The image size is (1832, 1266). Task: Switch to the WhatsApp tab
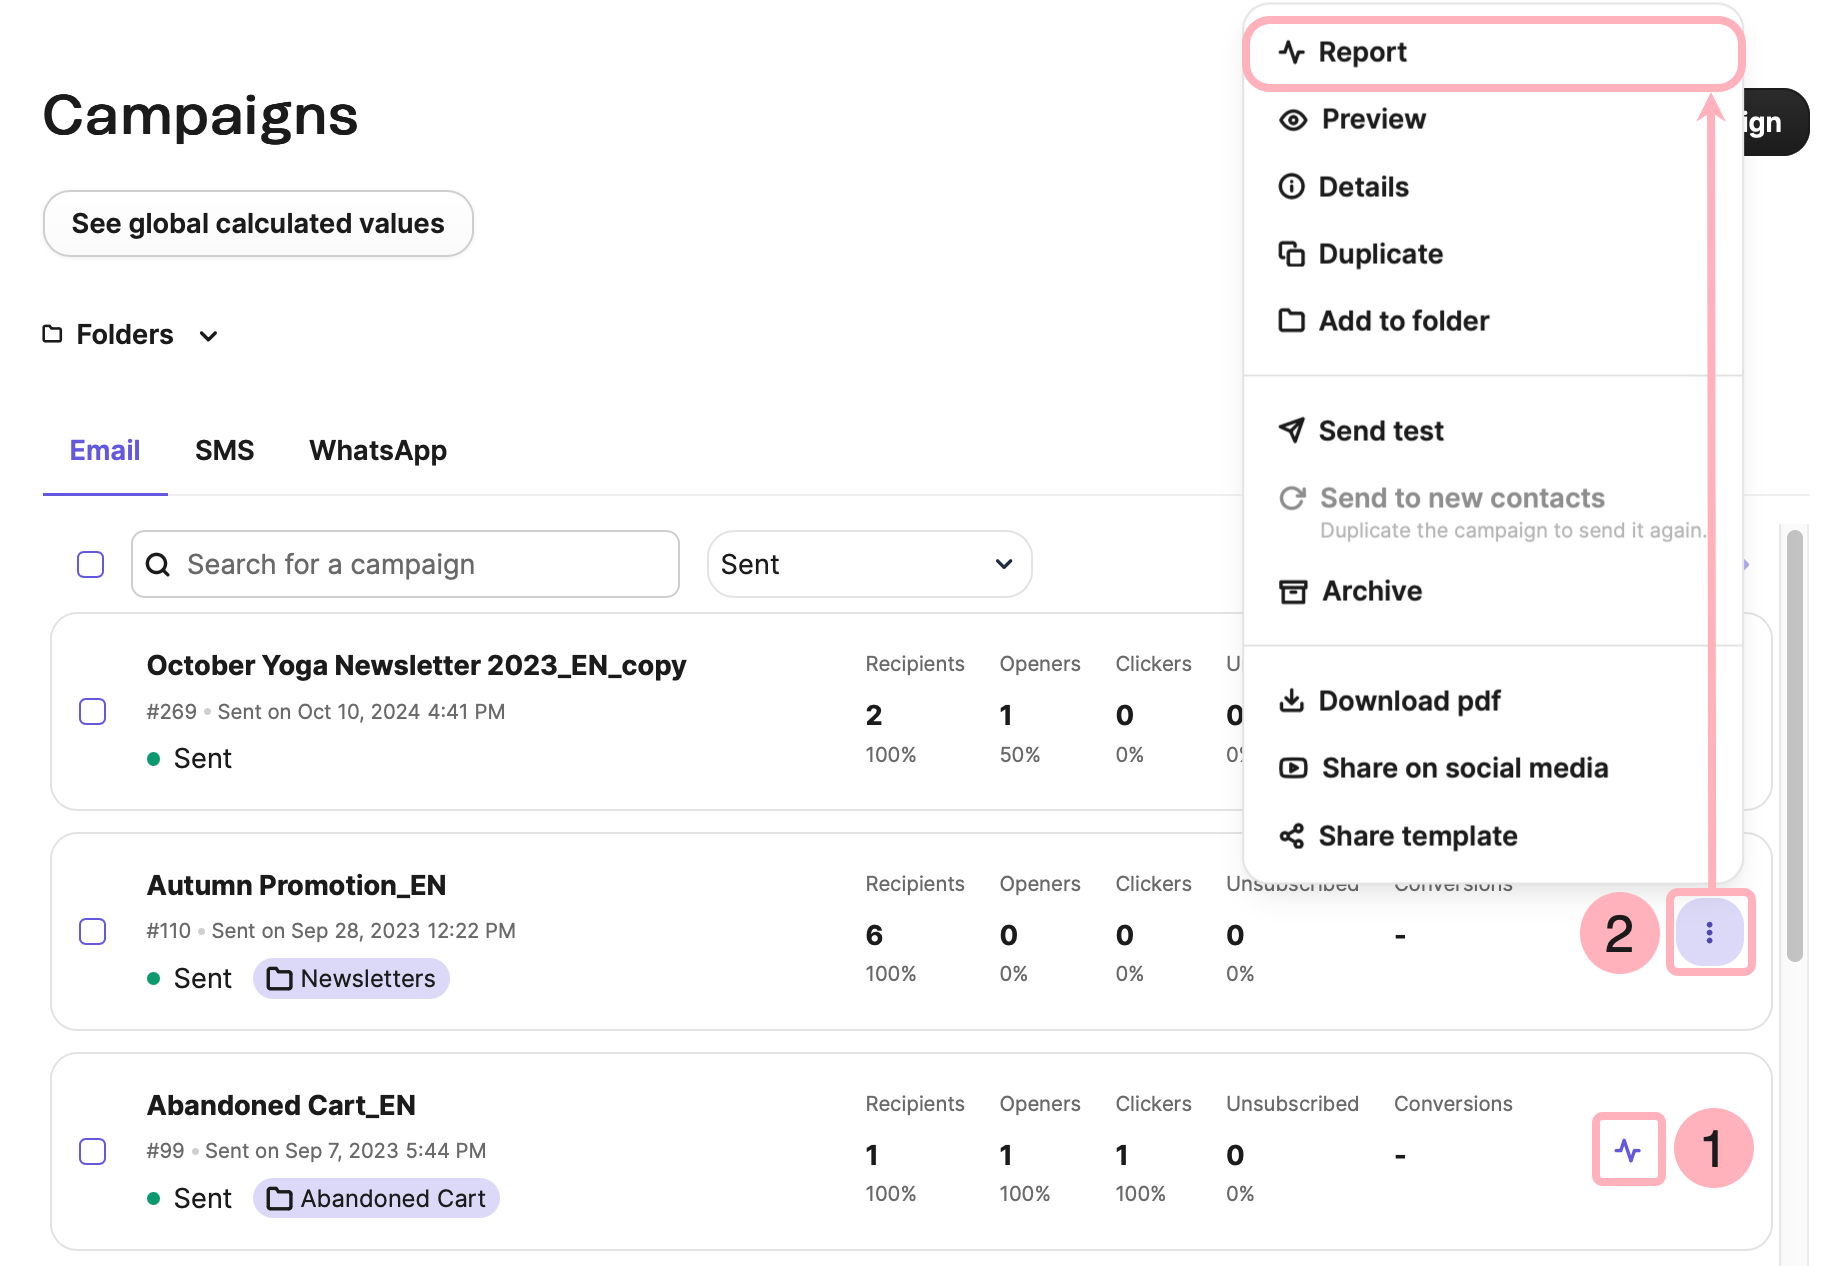(x=377, y=451)
